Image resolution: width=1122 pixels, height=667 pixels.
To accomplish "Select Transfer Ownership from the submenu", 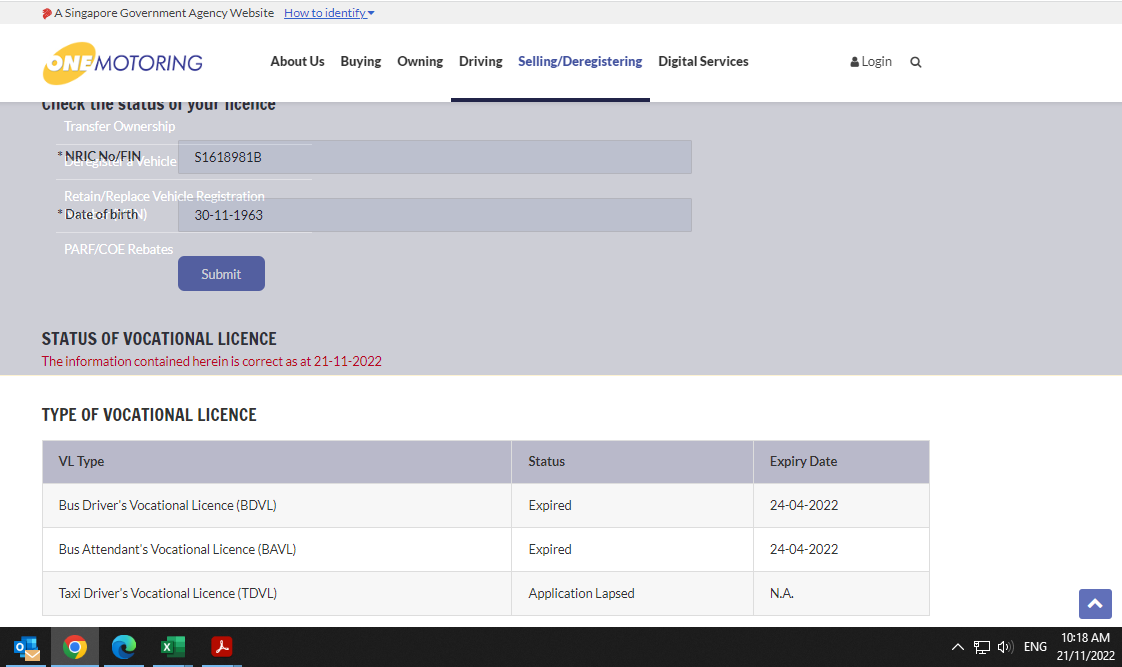I will pos(120,126).
